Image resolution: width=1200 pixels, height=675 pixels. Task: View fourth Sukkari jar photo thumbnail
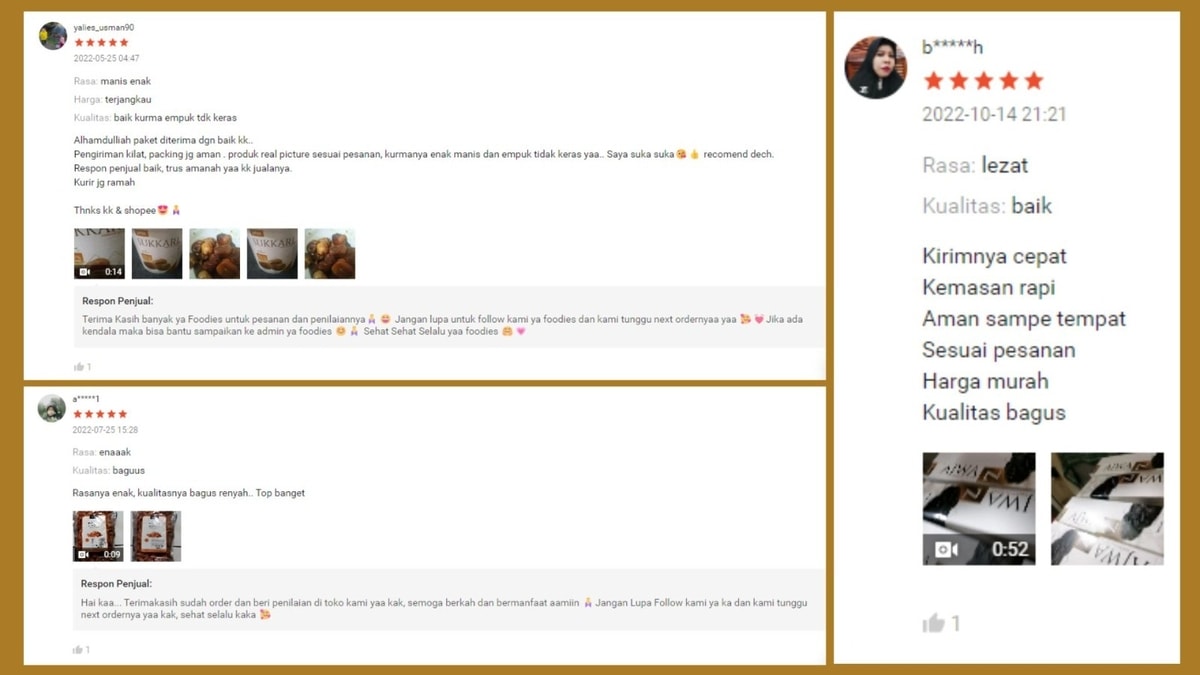[272, 254]
